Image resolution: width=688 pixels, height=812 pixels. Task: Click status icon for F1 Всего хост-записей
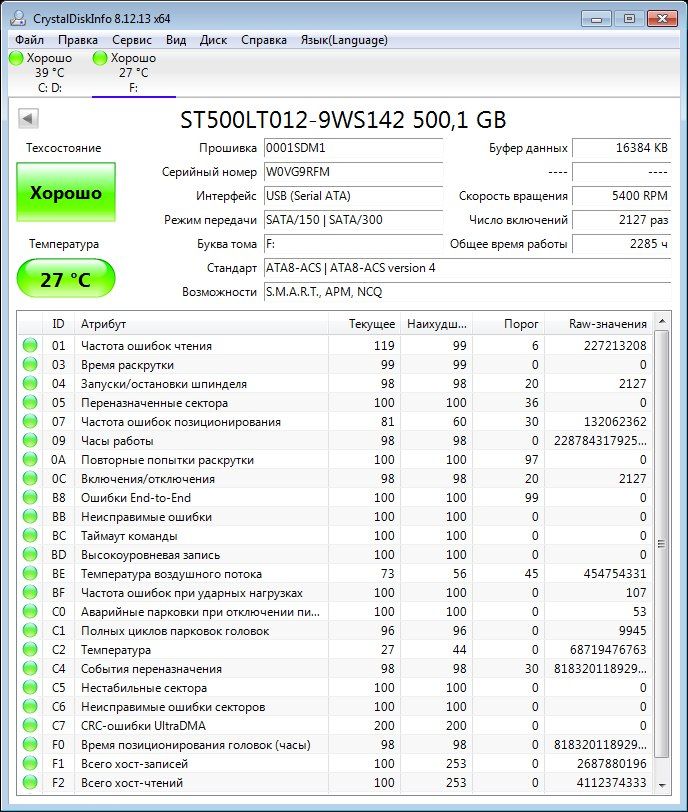[x=30, y=763]
